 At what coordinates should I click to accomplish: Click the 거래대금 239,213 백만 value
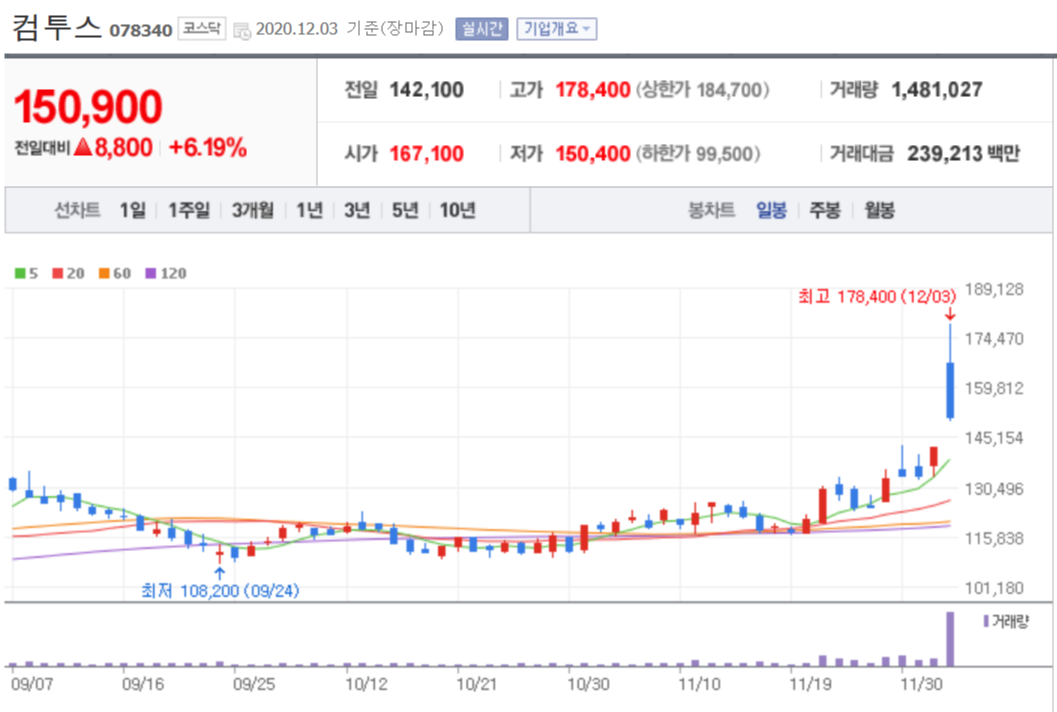click(x=963, y=154)
